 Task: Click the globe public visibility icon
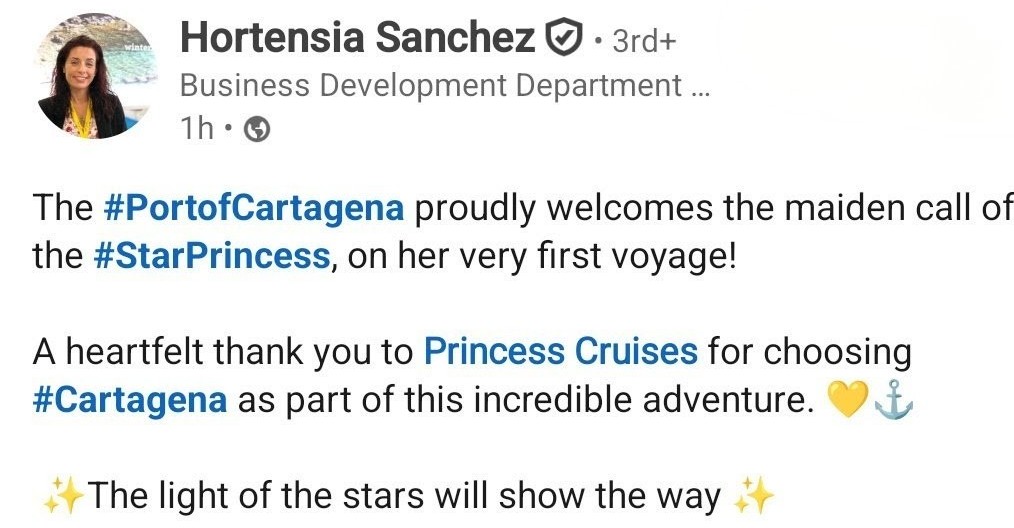coord(256,130)
